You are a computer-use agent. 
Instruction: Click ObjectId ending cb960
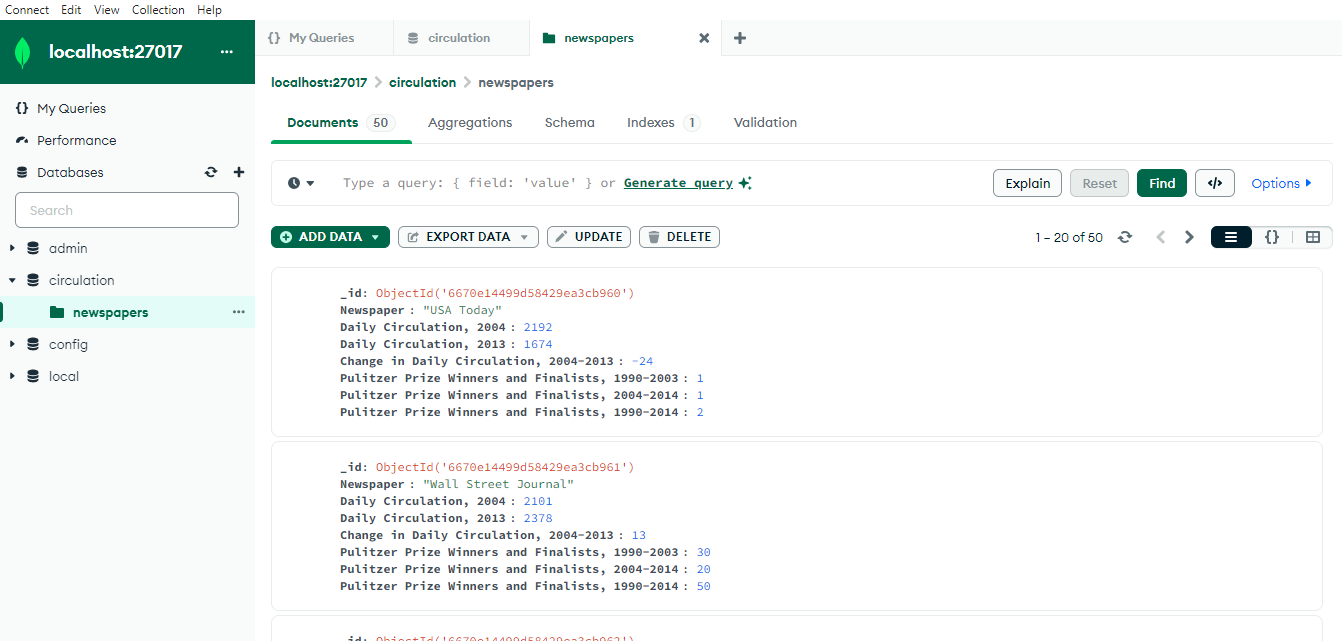pos(505,293)
